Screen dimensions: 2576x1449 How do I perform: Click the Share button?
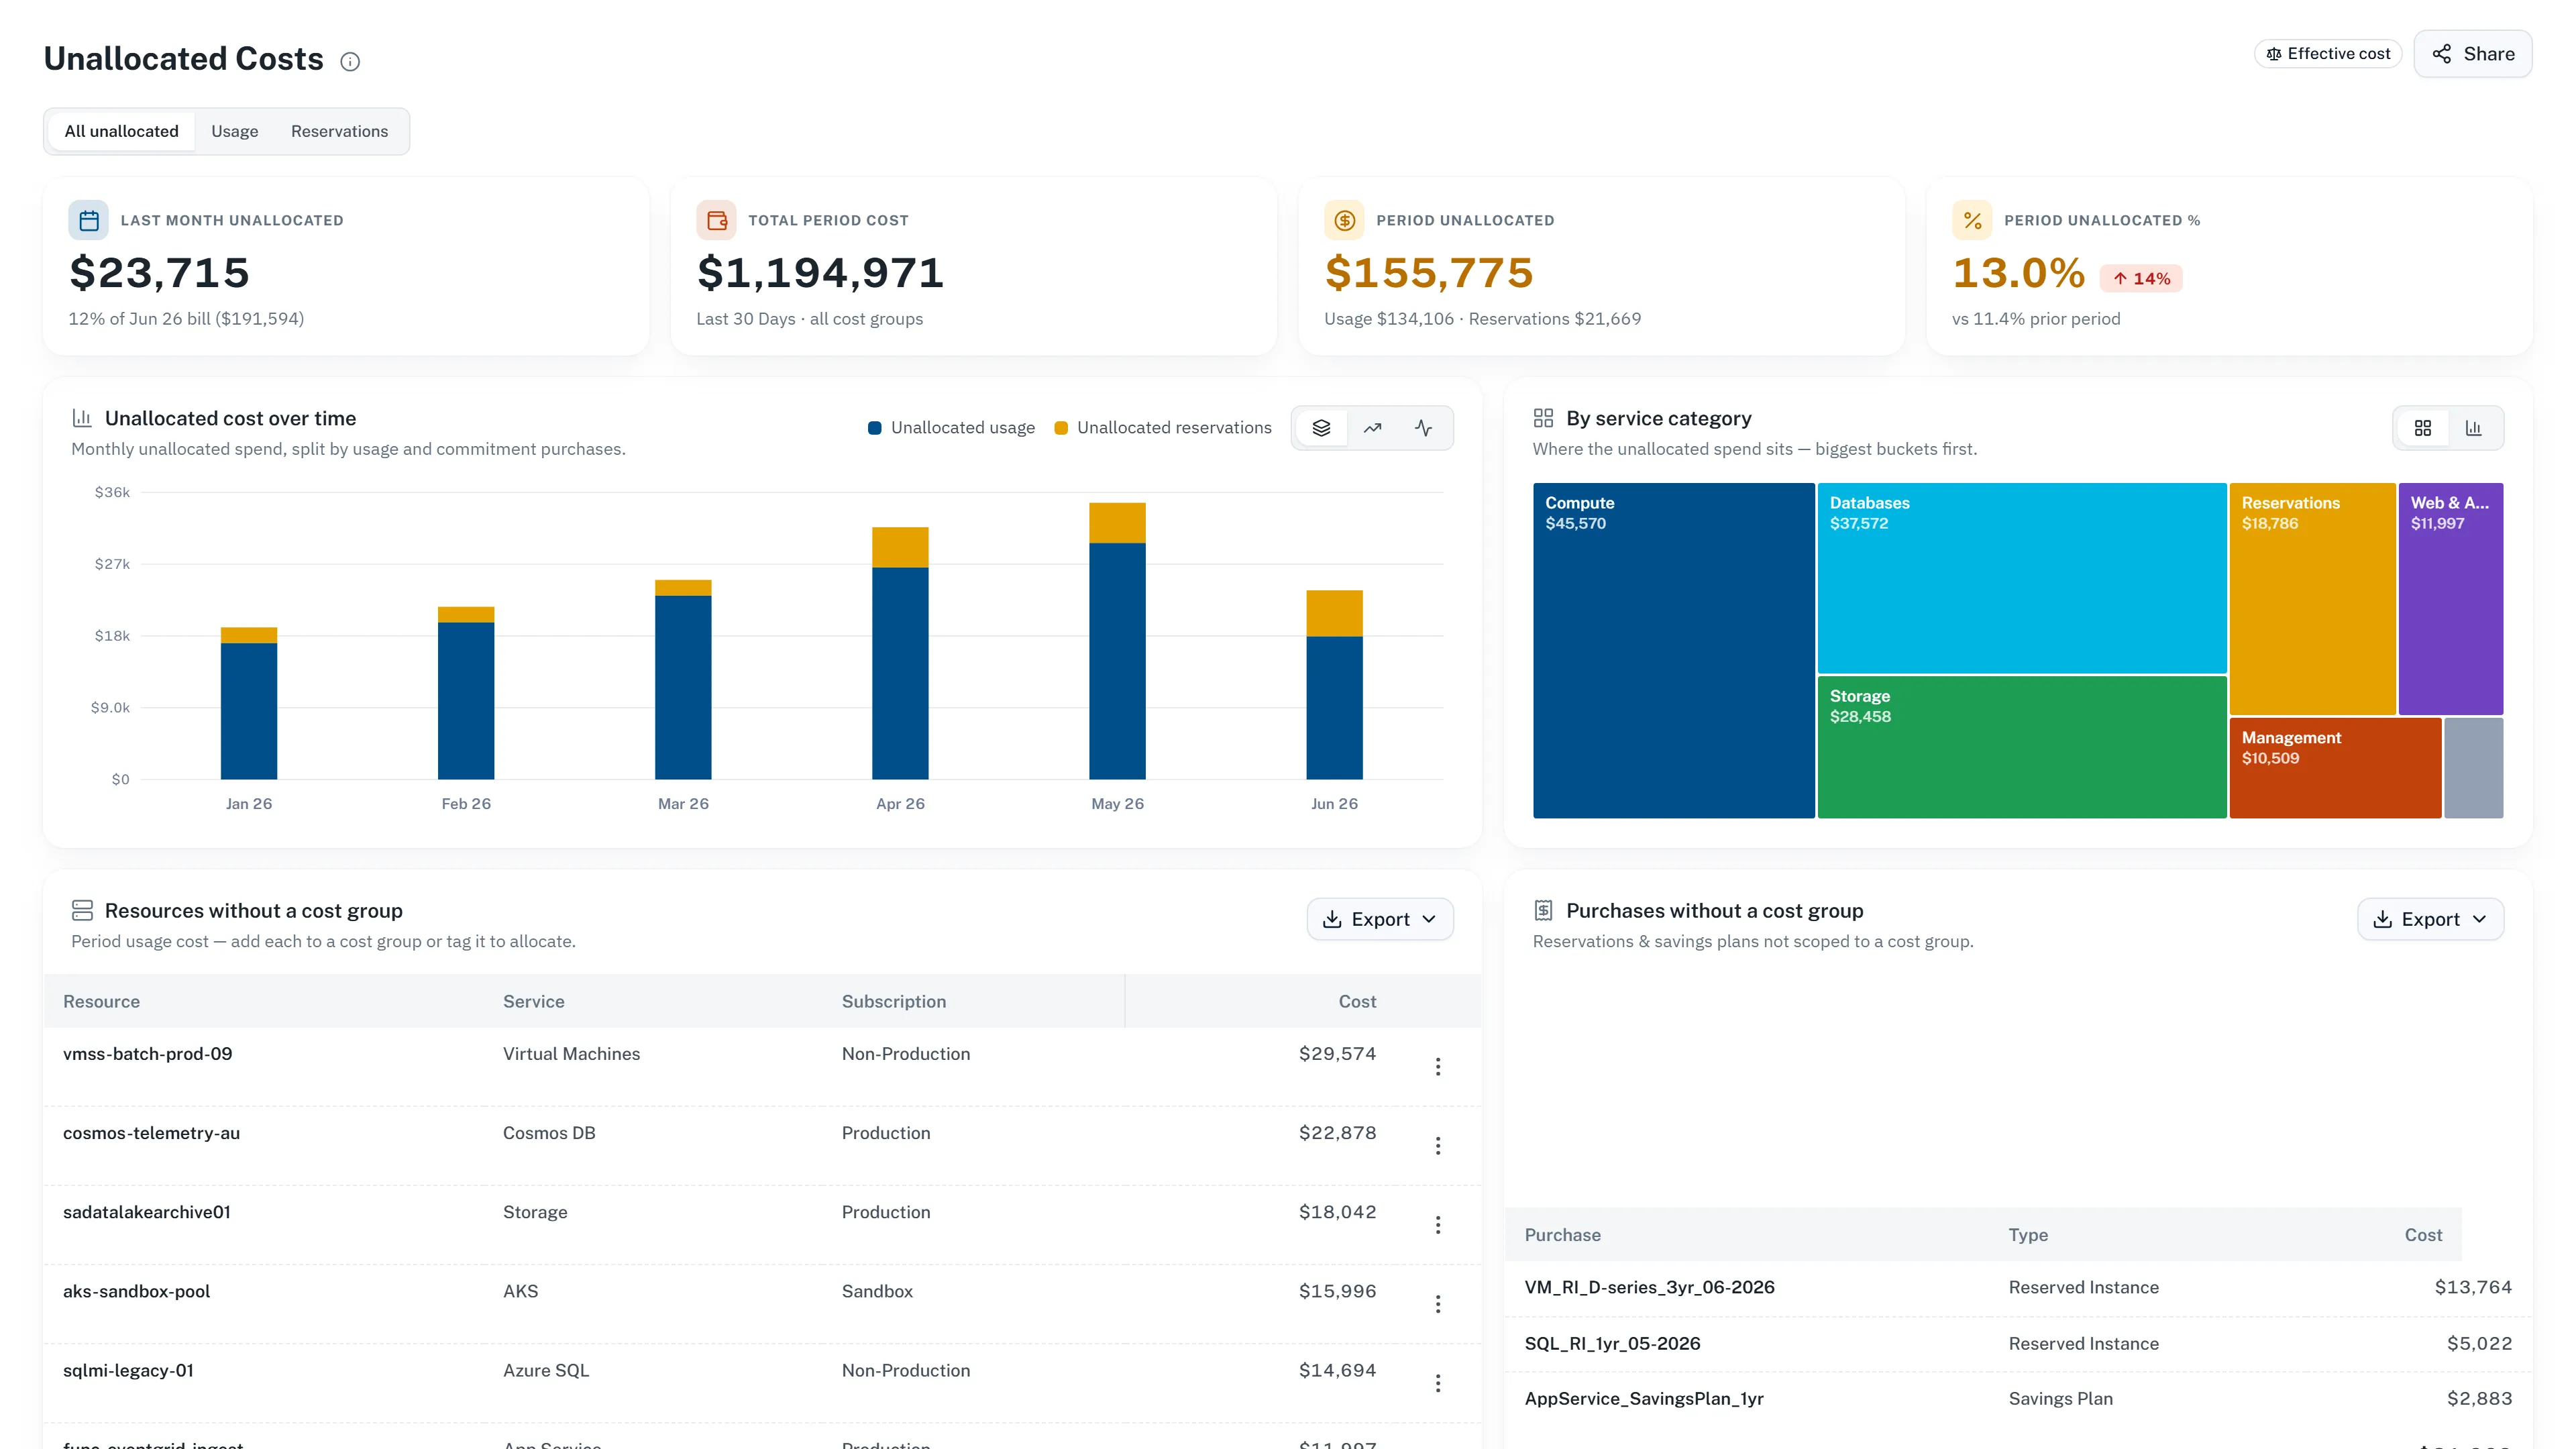[2472, 54]
